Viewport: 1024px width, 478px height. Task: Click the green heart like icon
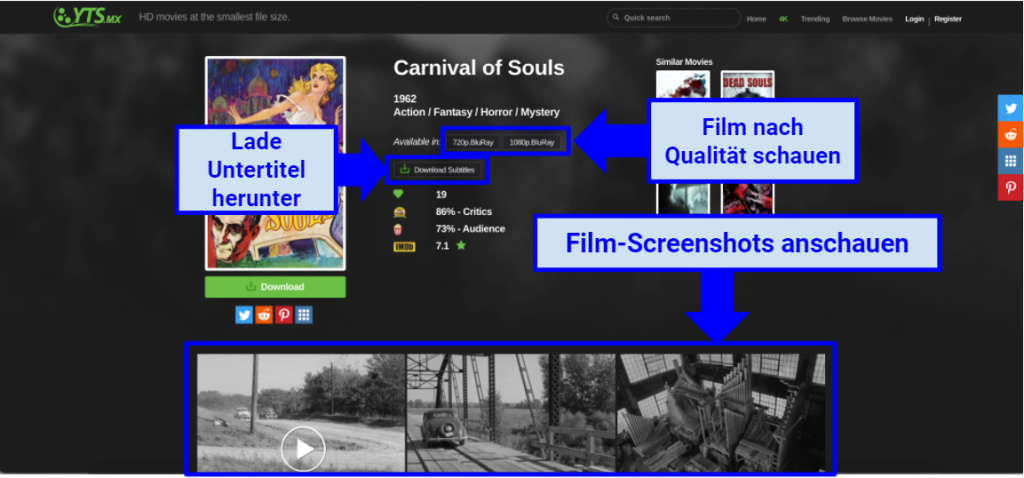click(398, 194)
